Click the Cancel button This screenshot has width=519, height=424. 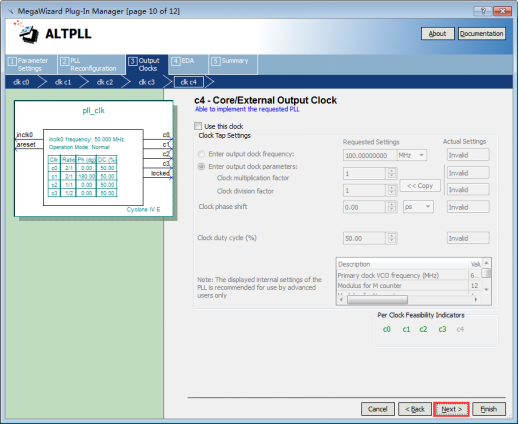coord(378,409)
